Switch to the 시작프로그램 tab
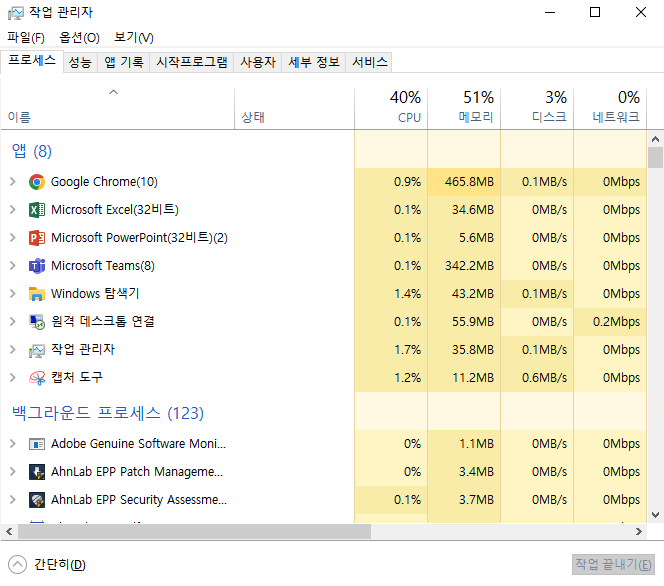The width and height of the screenshot is (664, 586). [x=192, y=63]
